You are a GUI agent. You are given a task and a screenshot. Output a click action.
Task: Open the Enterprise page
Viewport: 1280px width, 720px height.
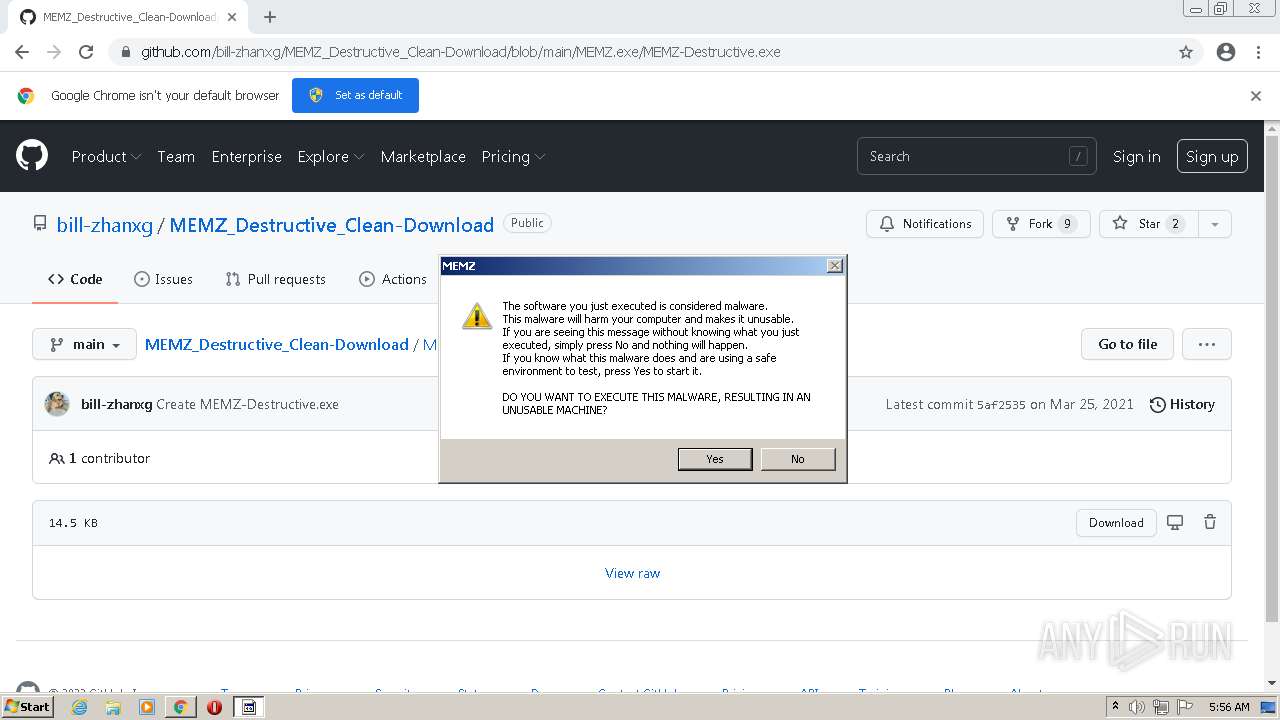[246, 156]
